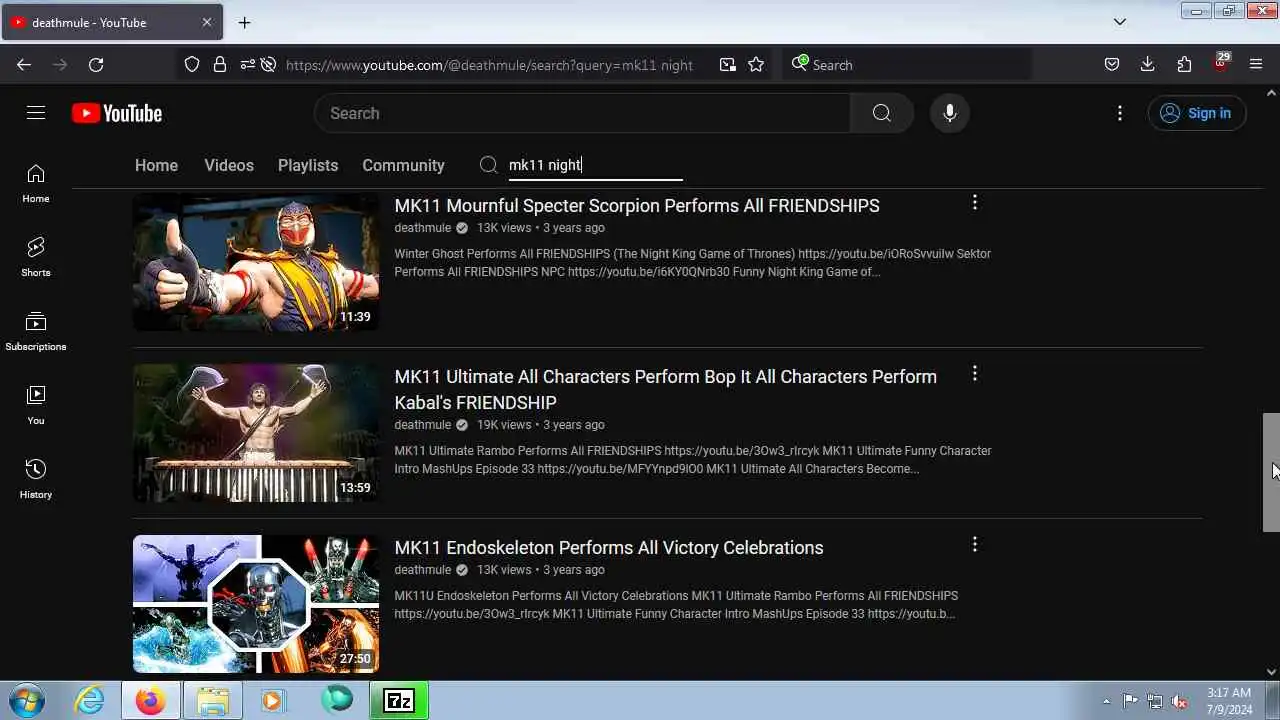Image resolution: width=1280 pixels, height=720 pixels.
Task: Open File Explorer folder from taskbar
Action: tap(213, 700)
